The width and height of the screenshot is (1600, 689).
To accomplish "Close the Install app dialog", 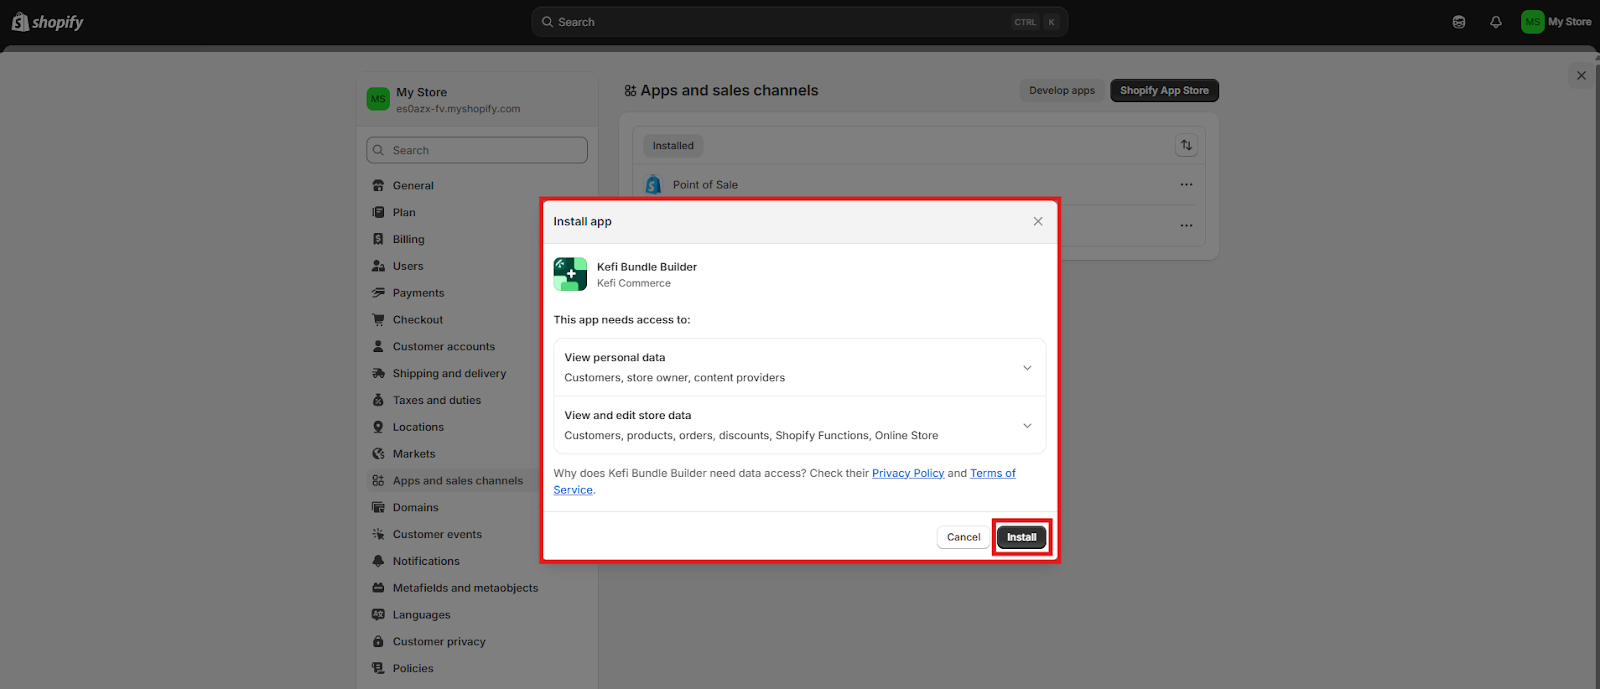I will point(1038,222).
